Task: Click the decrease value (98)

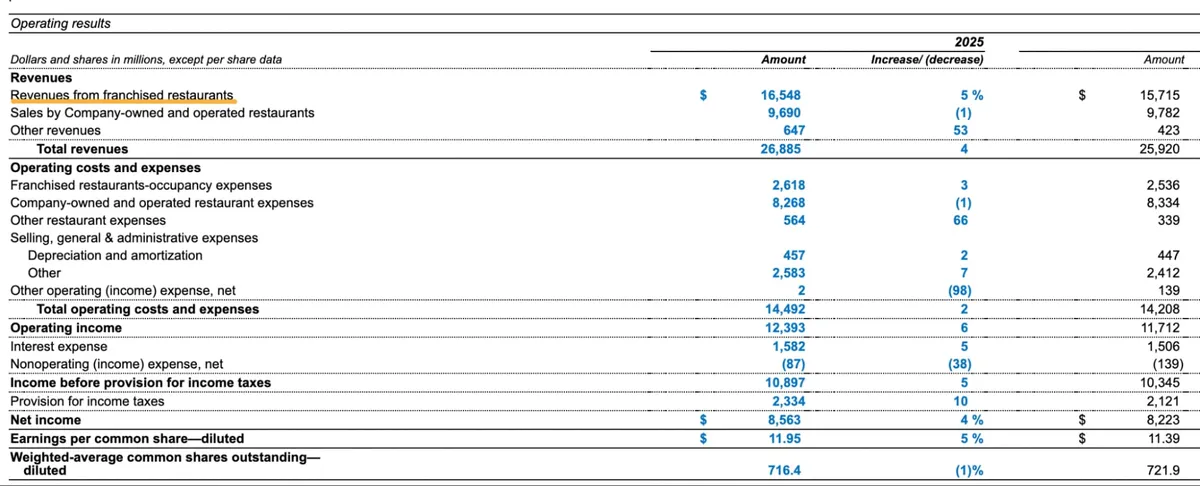Action: [x=959, y=291]
